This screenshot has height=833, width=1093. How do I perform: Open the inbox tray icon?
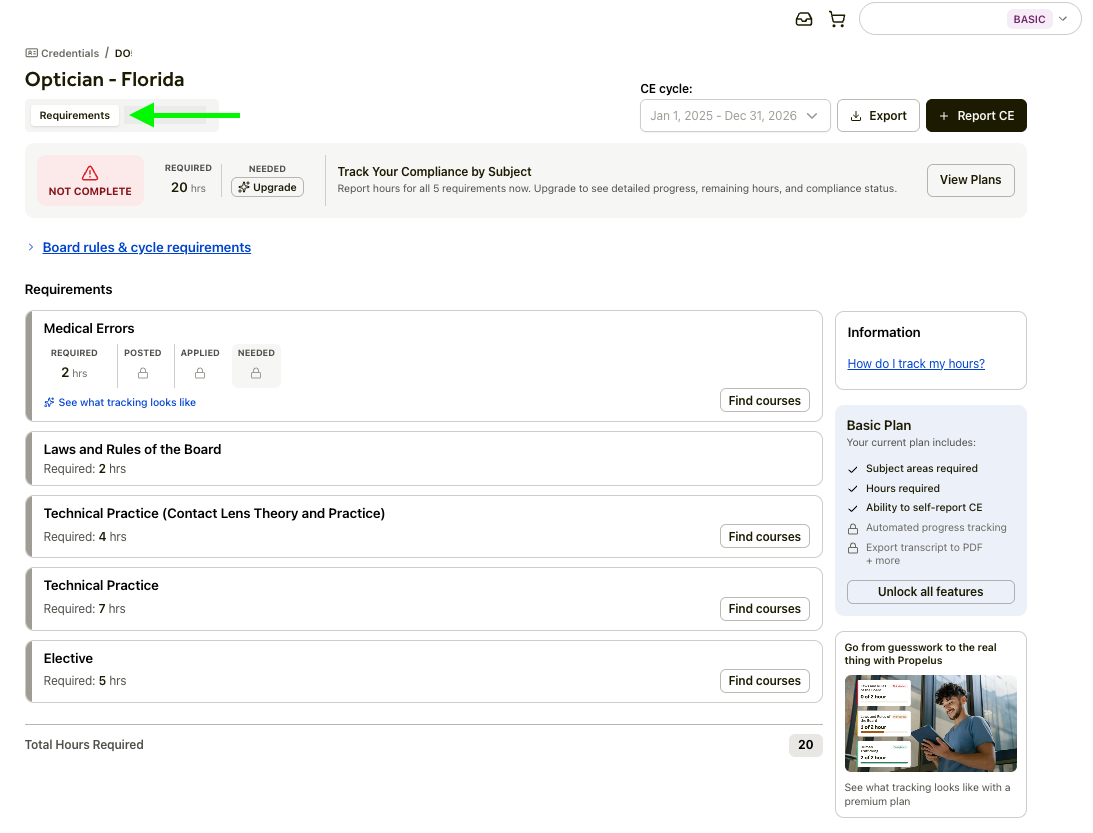(x=804, y=19)
